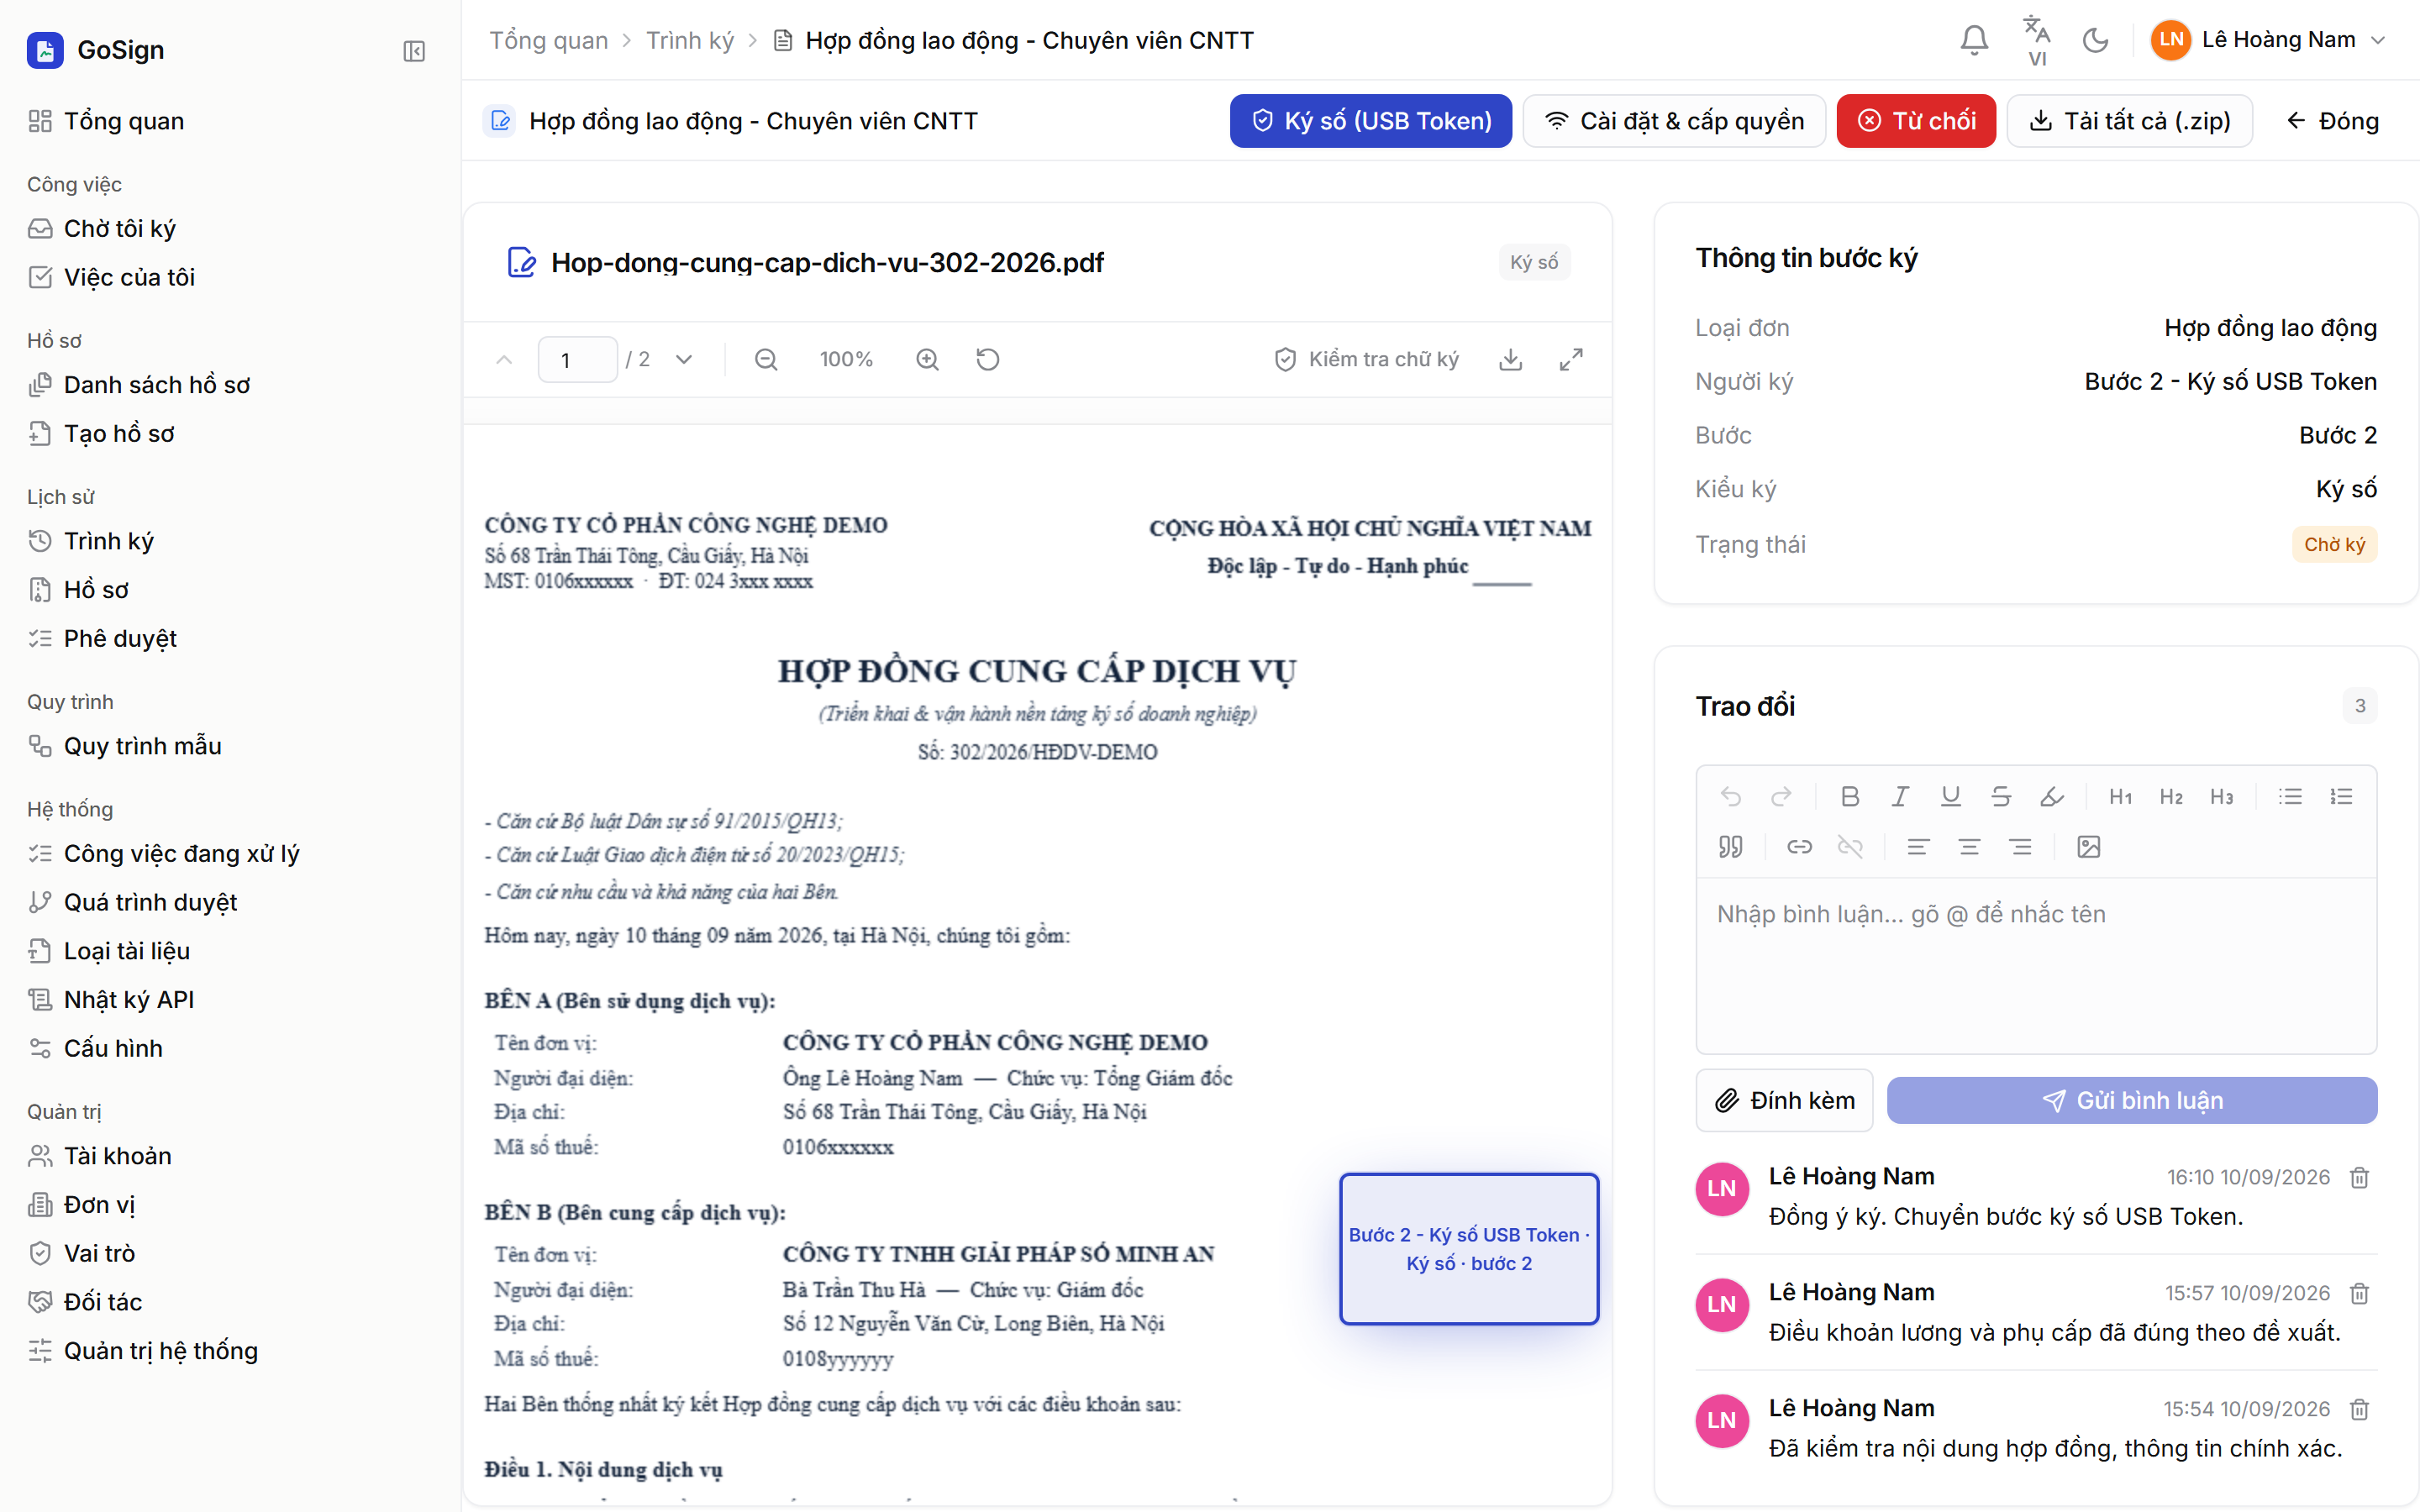Rotate the PDF page
The width and height of the screenshot is (2420, 1512).
click(987, 359)
